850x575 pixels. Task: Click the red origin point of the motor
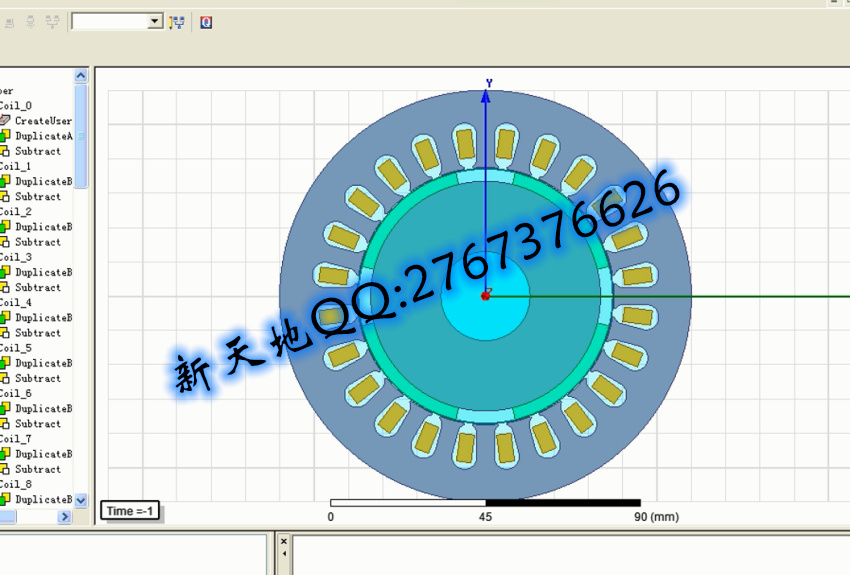(485, 296)
